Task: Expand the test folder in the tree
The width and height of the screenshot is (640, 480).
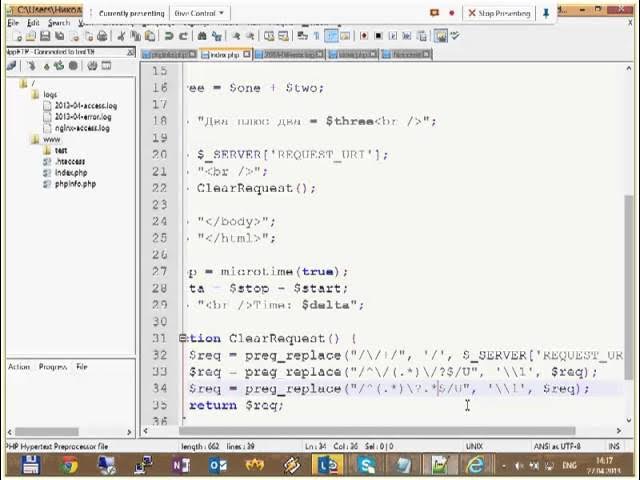Action: click(x=47, y=151)
